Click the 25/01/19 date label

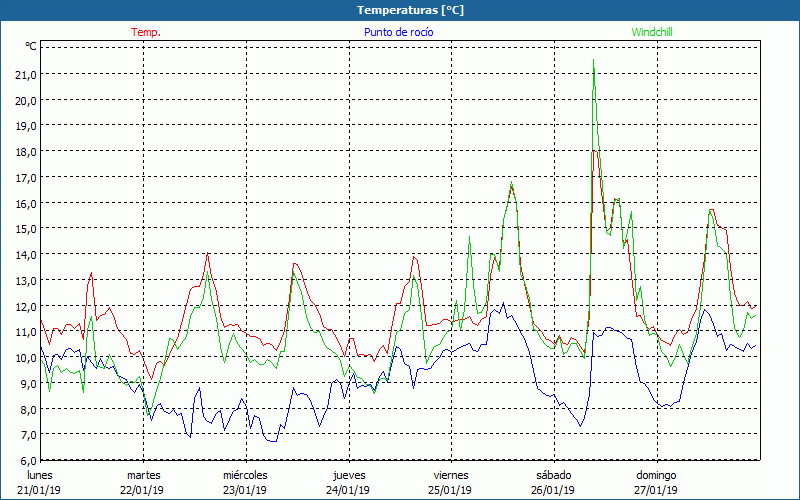(451, 490)
